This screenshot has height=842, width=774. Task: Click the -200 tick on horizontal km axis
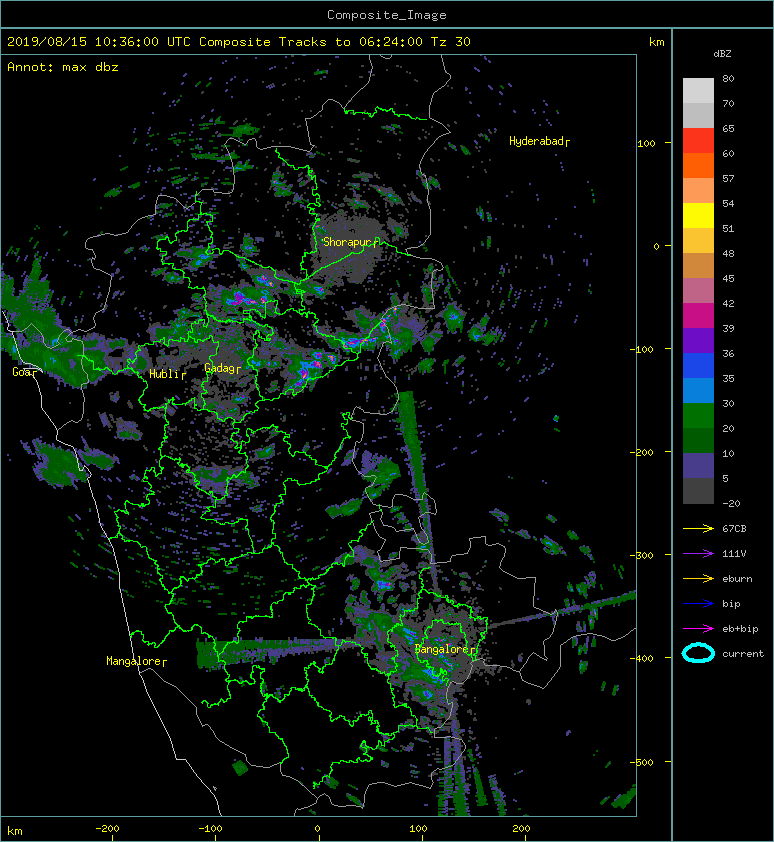click(107, 829)
